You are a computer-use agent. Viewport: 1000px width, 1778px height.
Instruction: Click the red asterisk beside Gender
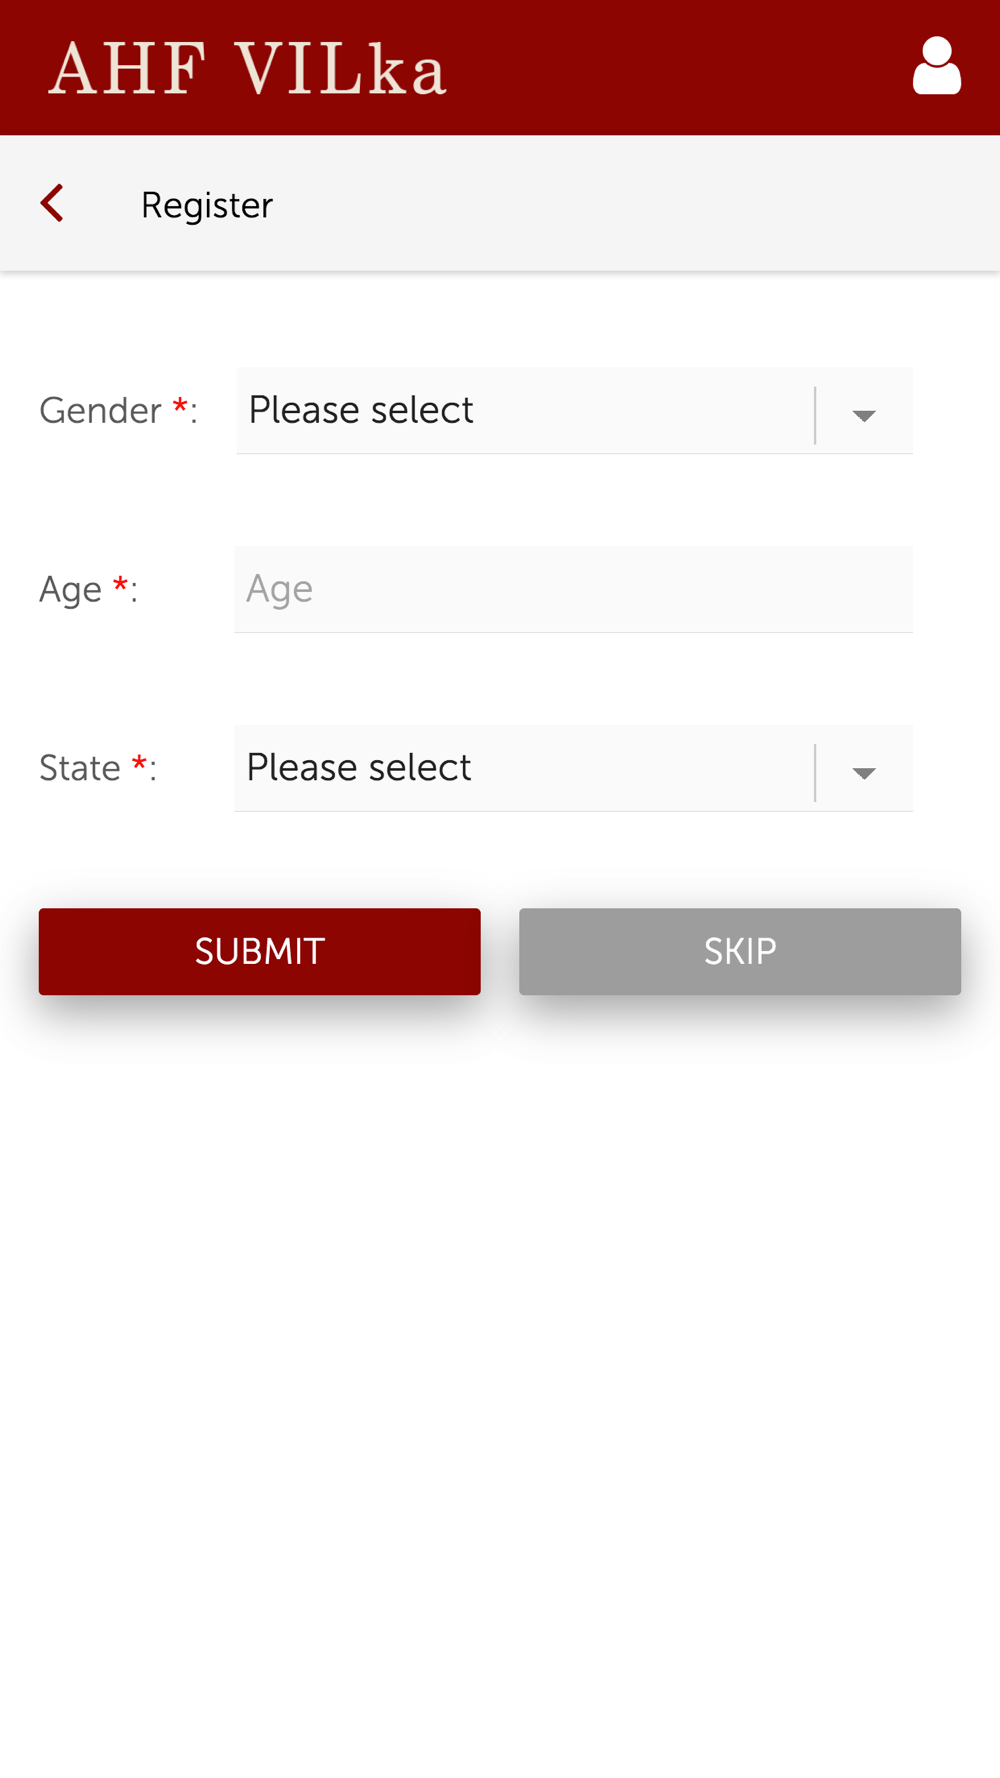(x=180, y=405)
